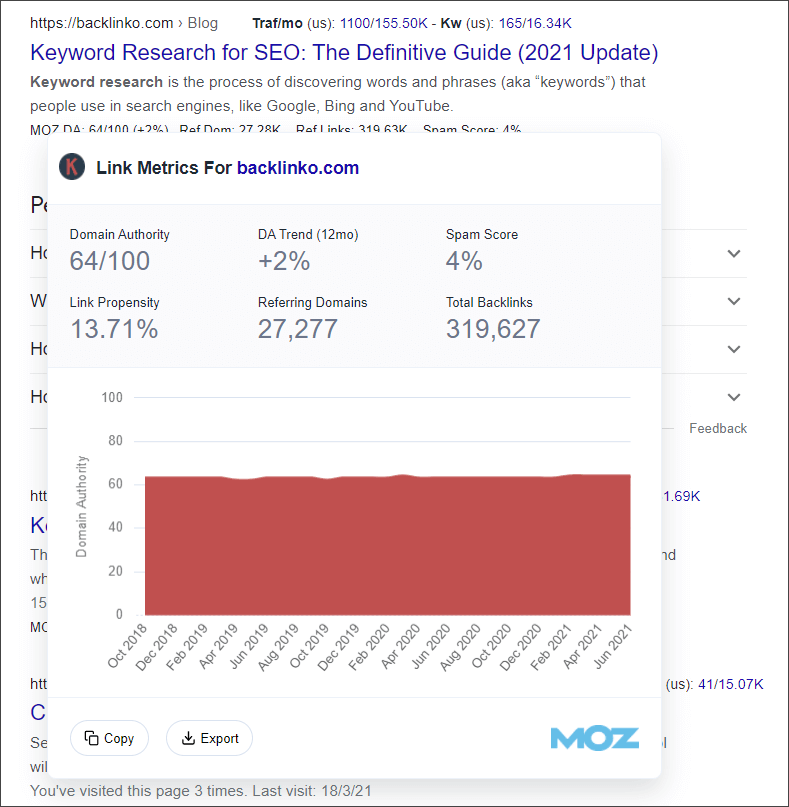Click the copy icon inside the Copy button
Viewport: 789px width, 807px height.
click(x=91, y=738)
